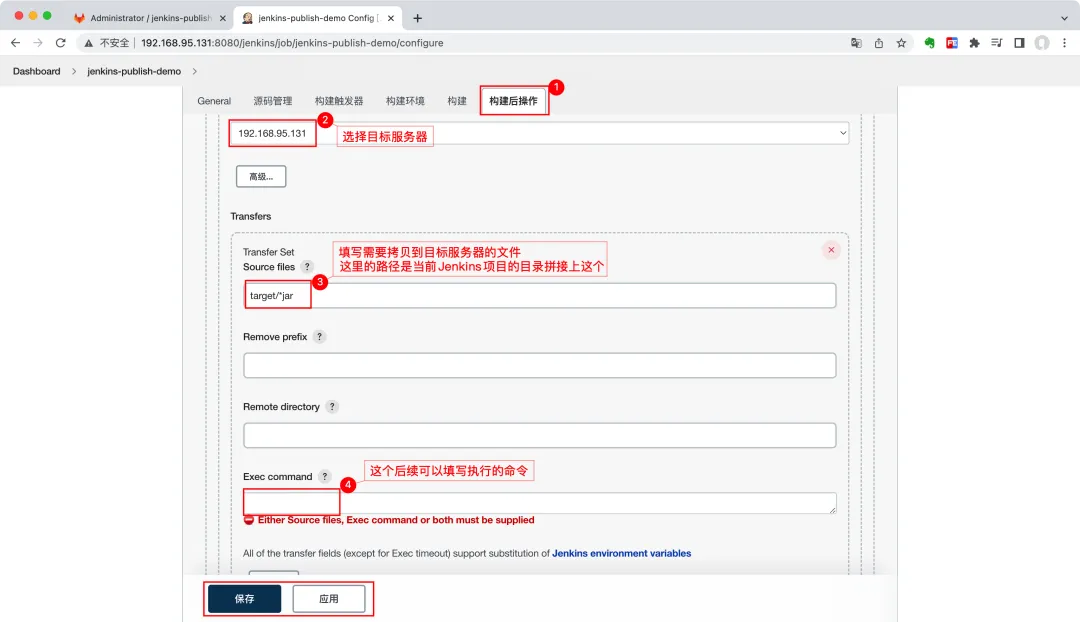
Task: Click the not-secure warning icon
Action: [x=89, y=43]
